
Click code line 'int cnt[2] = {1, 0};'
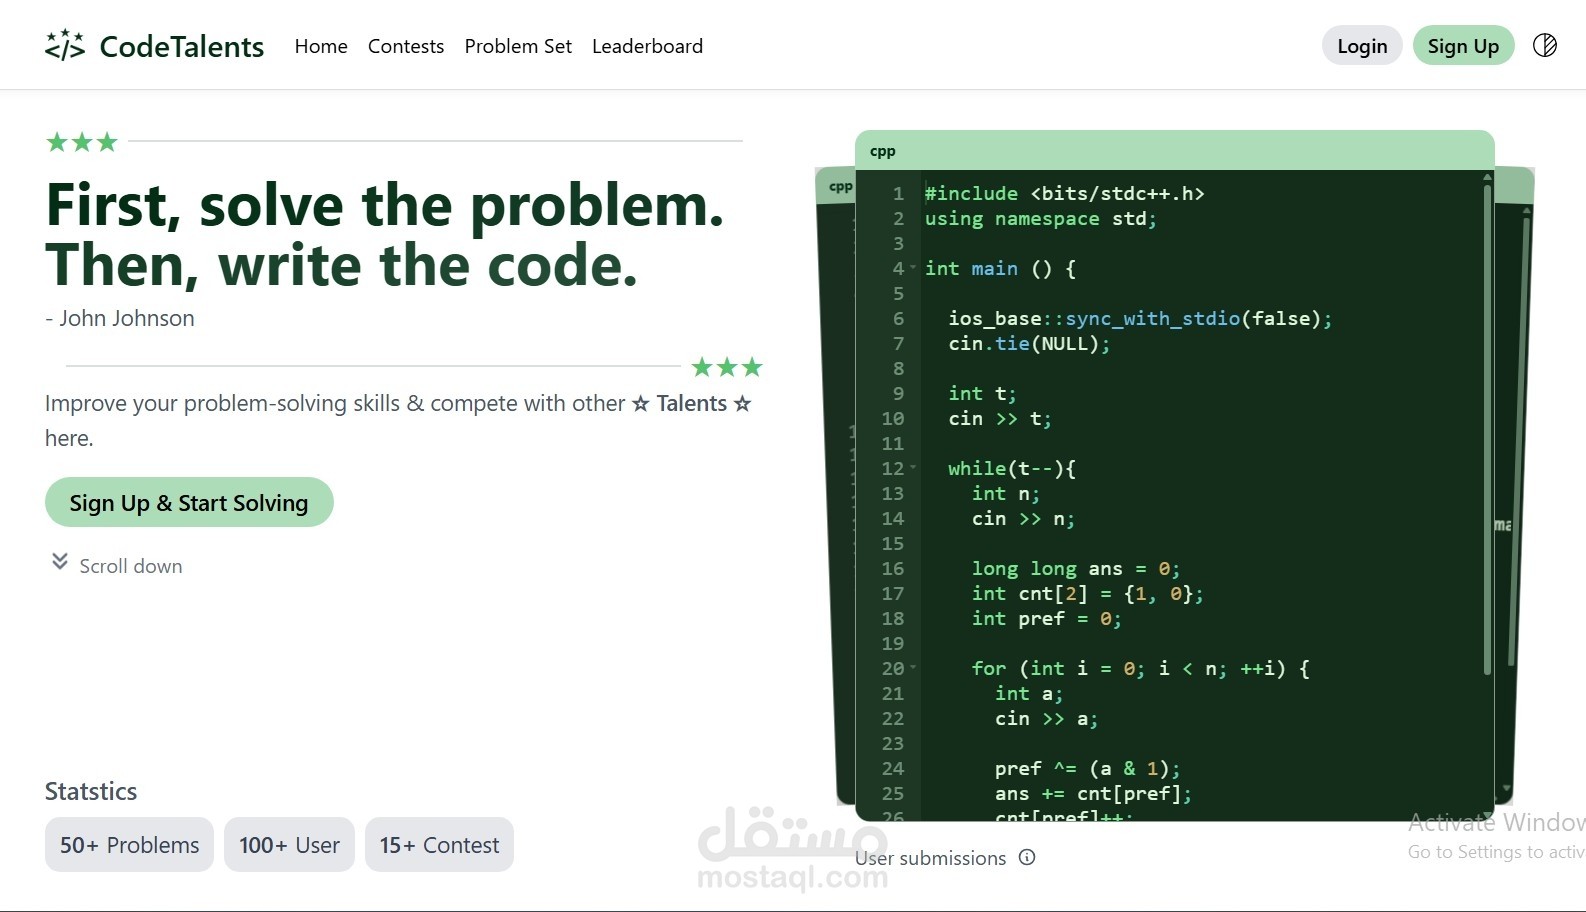pos(1088,593)
